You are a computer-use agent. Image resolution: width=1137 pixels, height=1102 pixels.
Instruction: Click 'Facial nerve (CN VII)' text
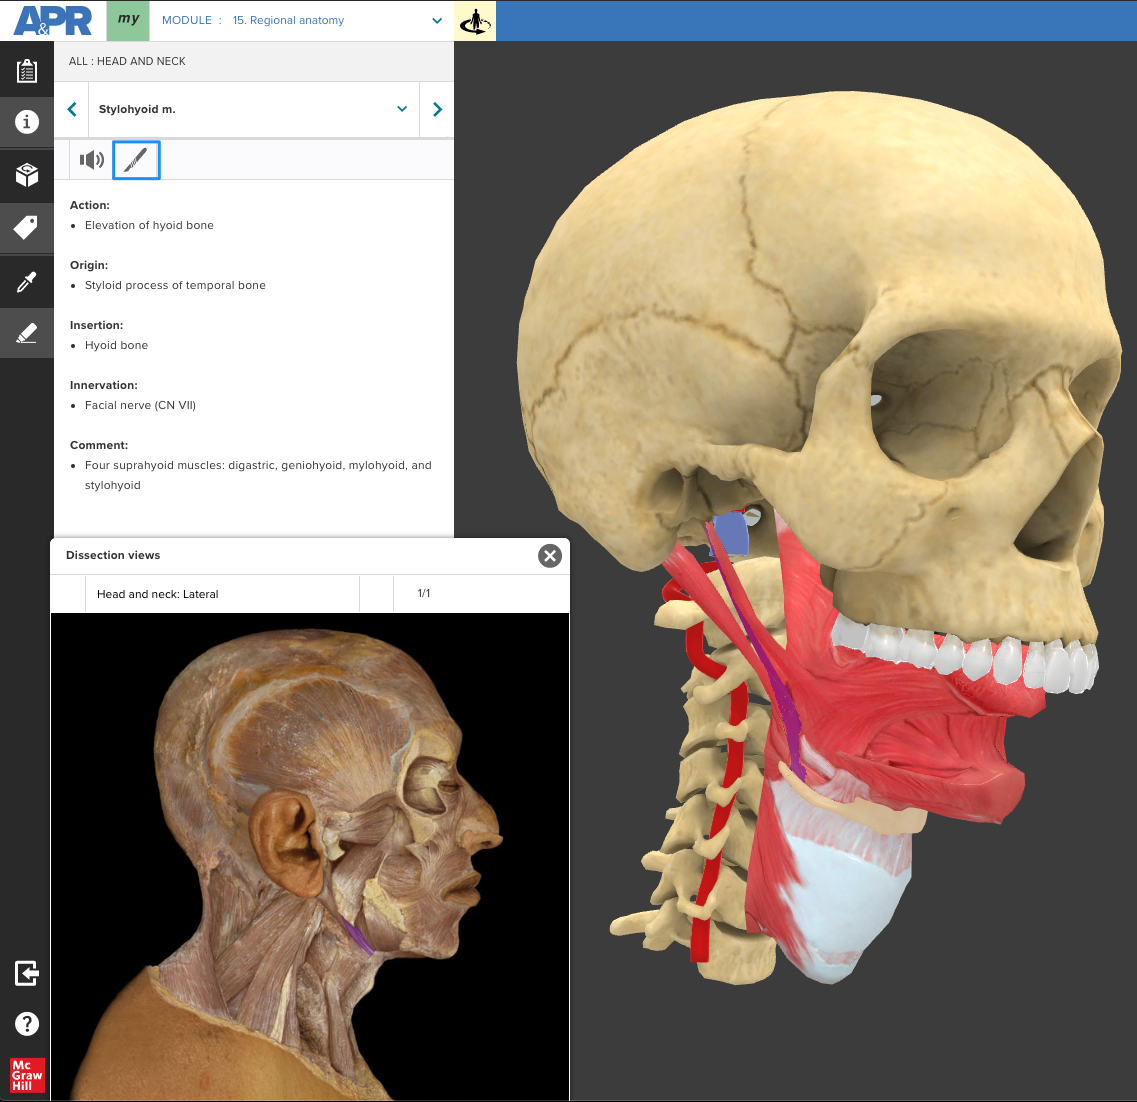pos(140,405)
